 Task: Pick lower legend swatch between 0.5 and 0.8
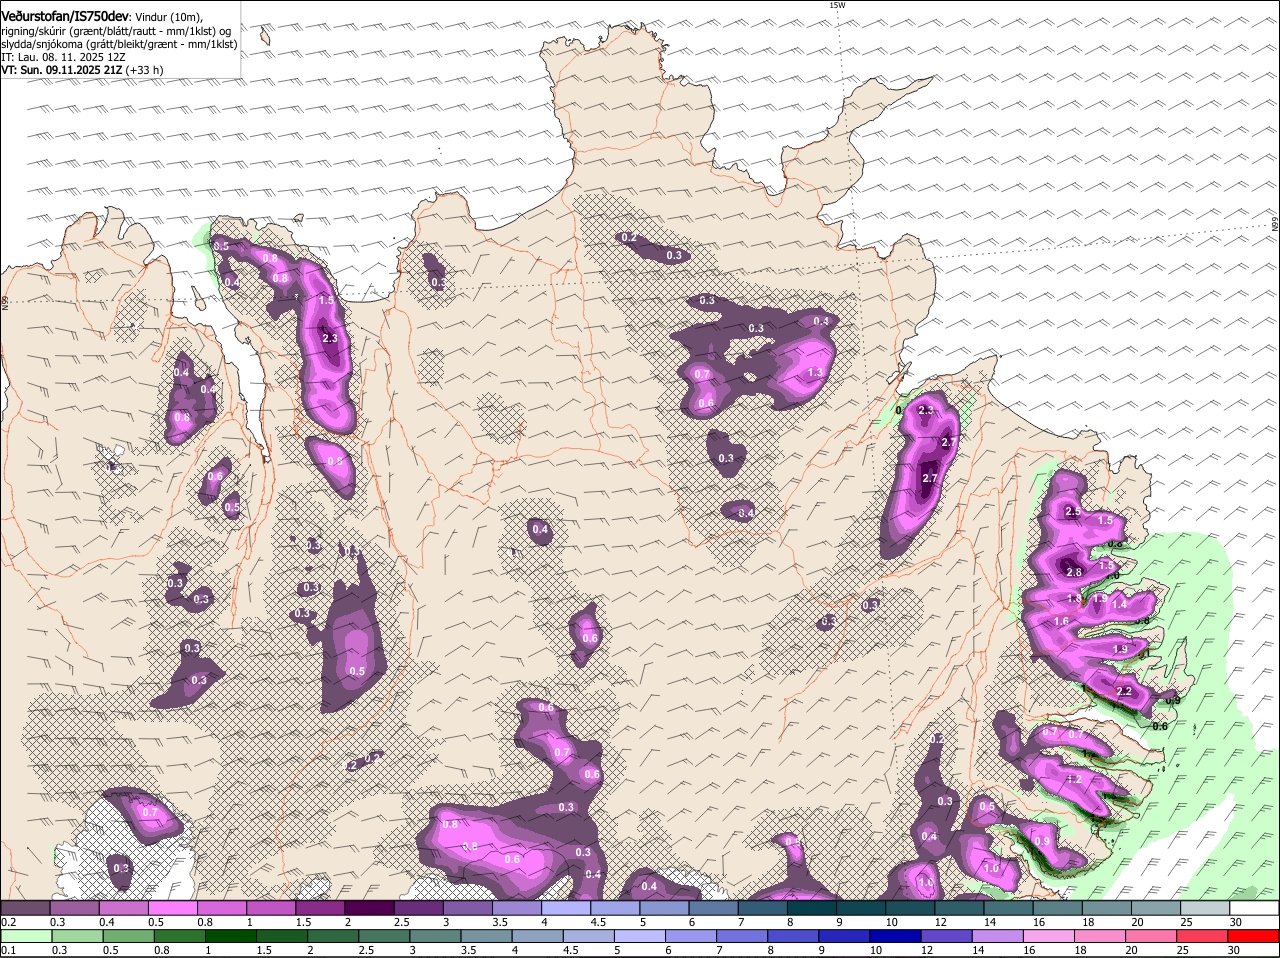(129, 936)
